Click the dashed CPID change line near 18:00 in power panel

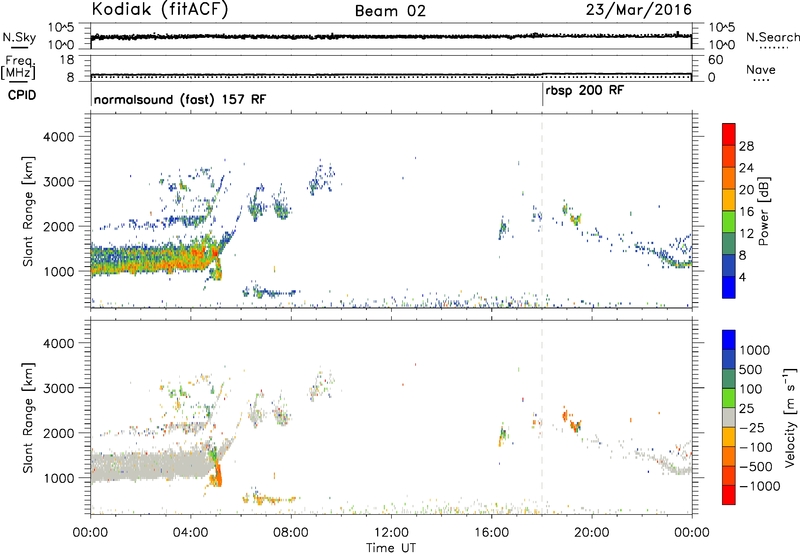(x=542, y=211)
